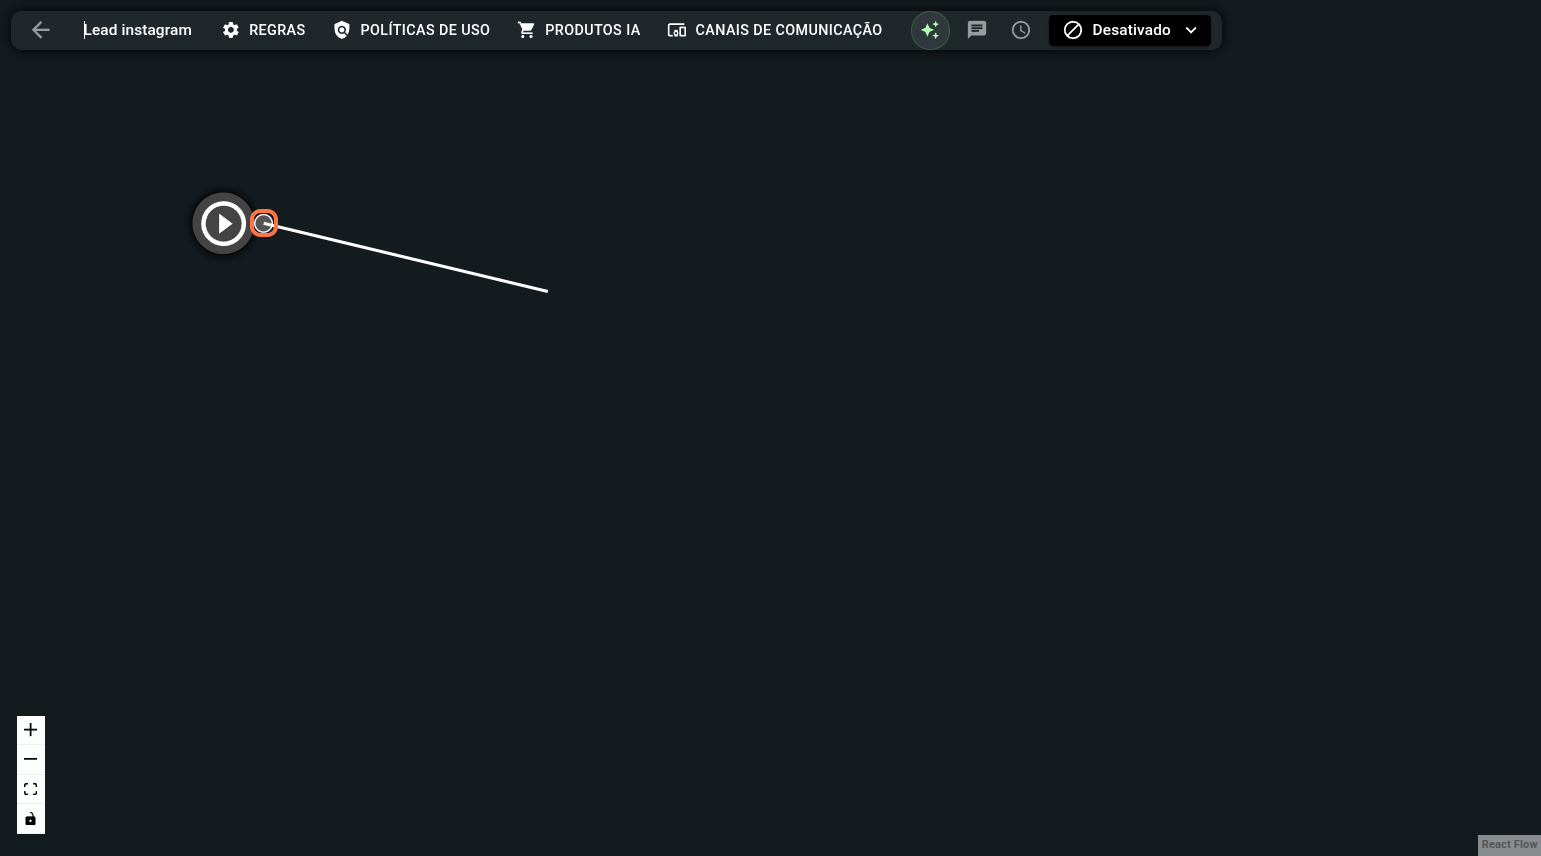Image resolution: width=1541 pixels, height=856 pixels.
Task: Open the chat message icon
Action: (x=977, y=30)
